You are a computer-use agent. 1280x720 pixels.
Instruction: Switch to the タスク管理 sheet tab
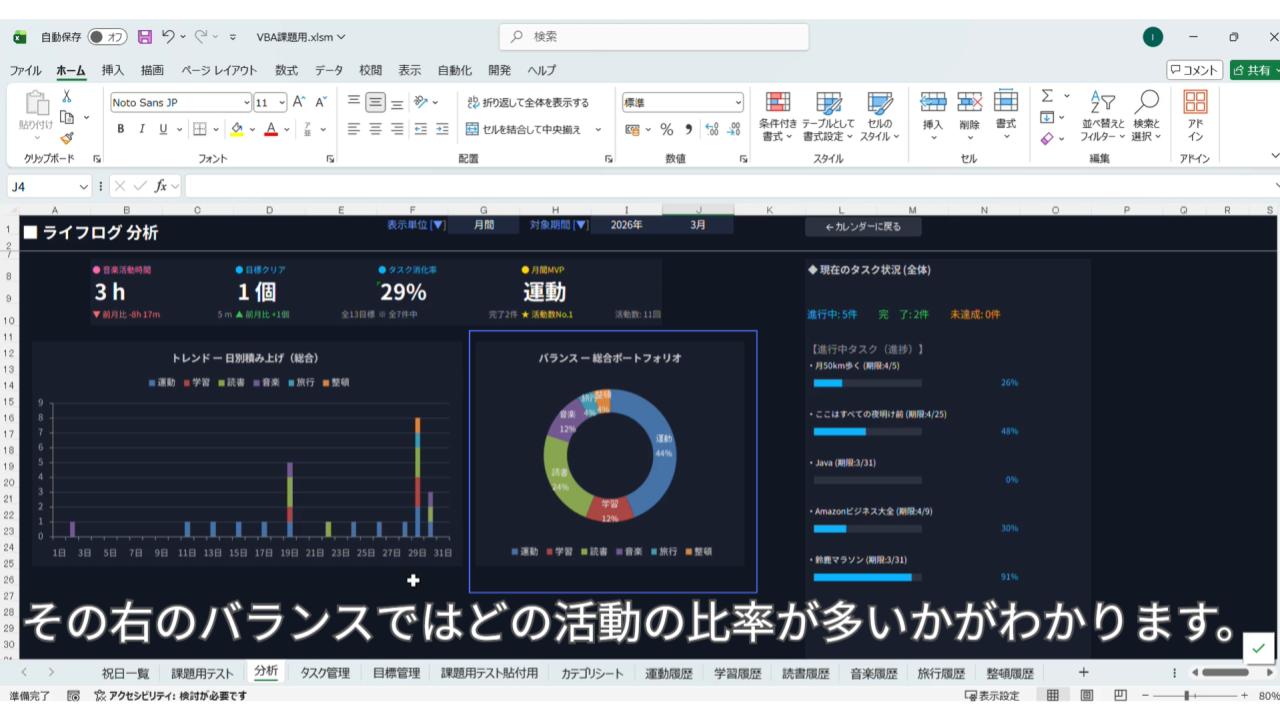coord(325,673)
